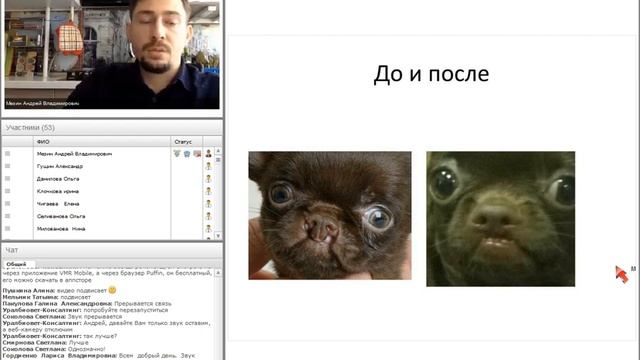
Task: Click the participants list scroll-down arrow
Action: click(218, 236)
